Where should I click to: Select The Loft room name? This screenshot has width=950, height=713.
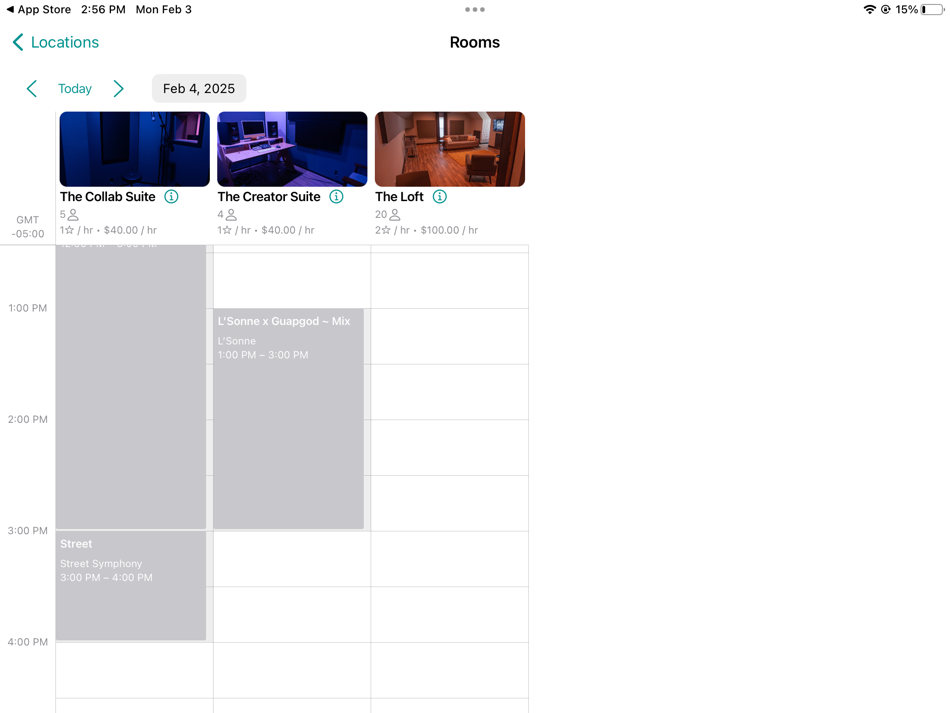(399, 196)
